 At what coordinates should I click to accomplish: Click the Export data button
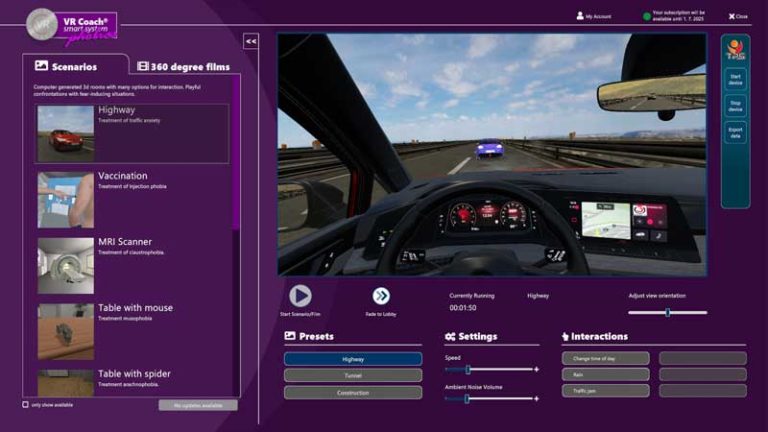pyautogui.click(x=735, y=132)
